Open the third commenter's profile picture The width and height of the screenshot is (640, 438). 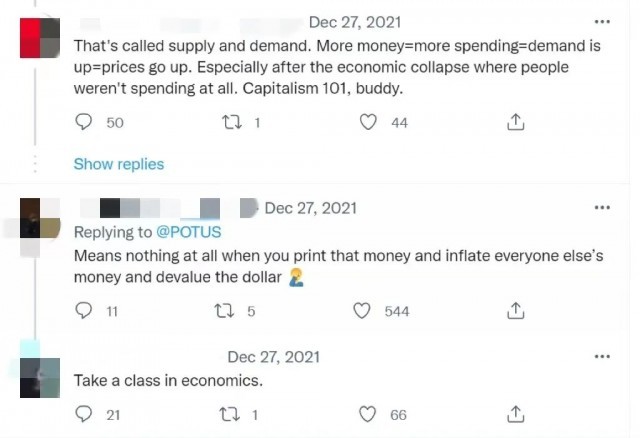[x=40, y=372]
